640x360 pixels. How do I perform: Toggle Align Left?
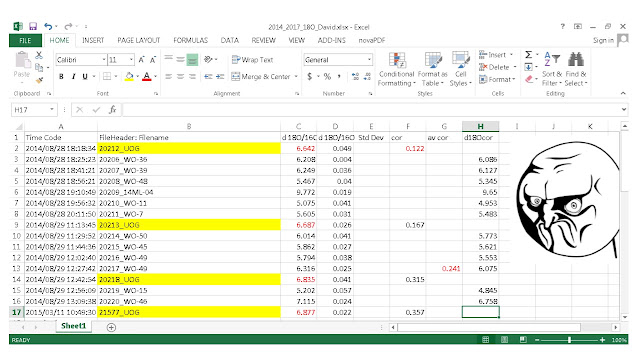click(169, 76)
